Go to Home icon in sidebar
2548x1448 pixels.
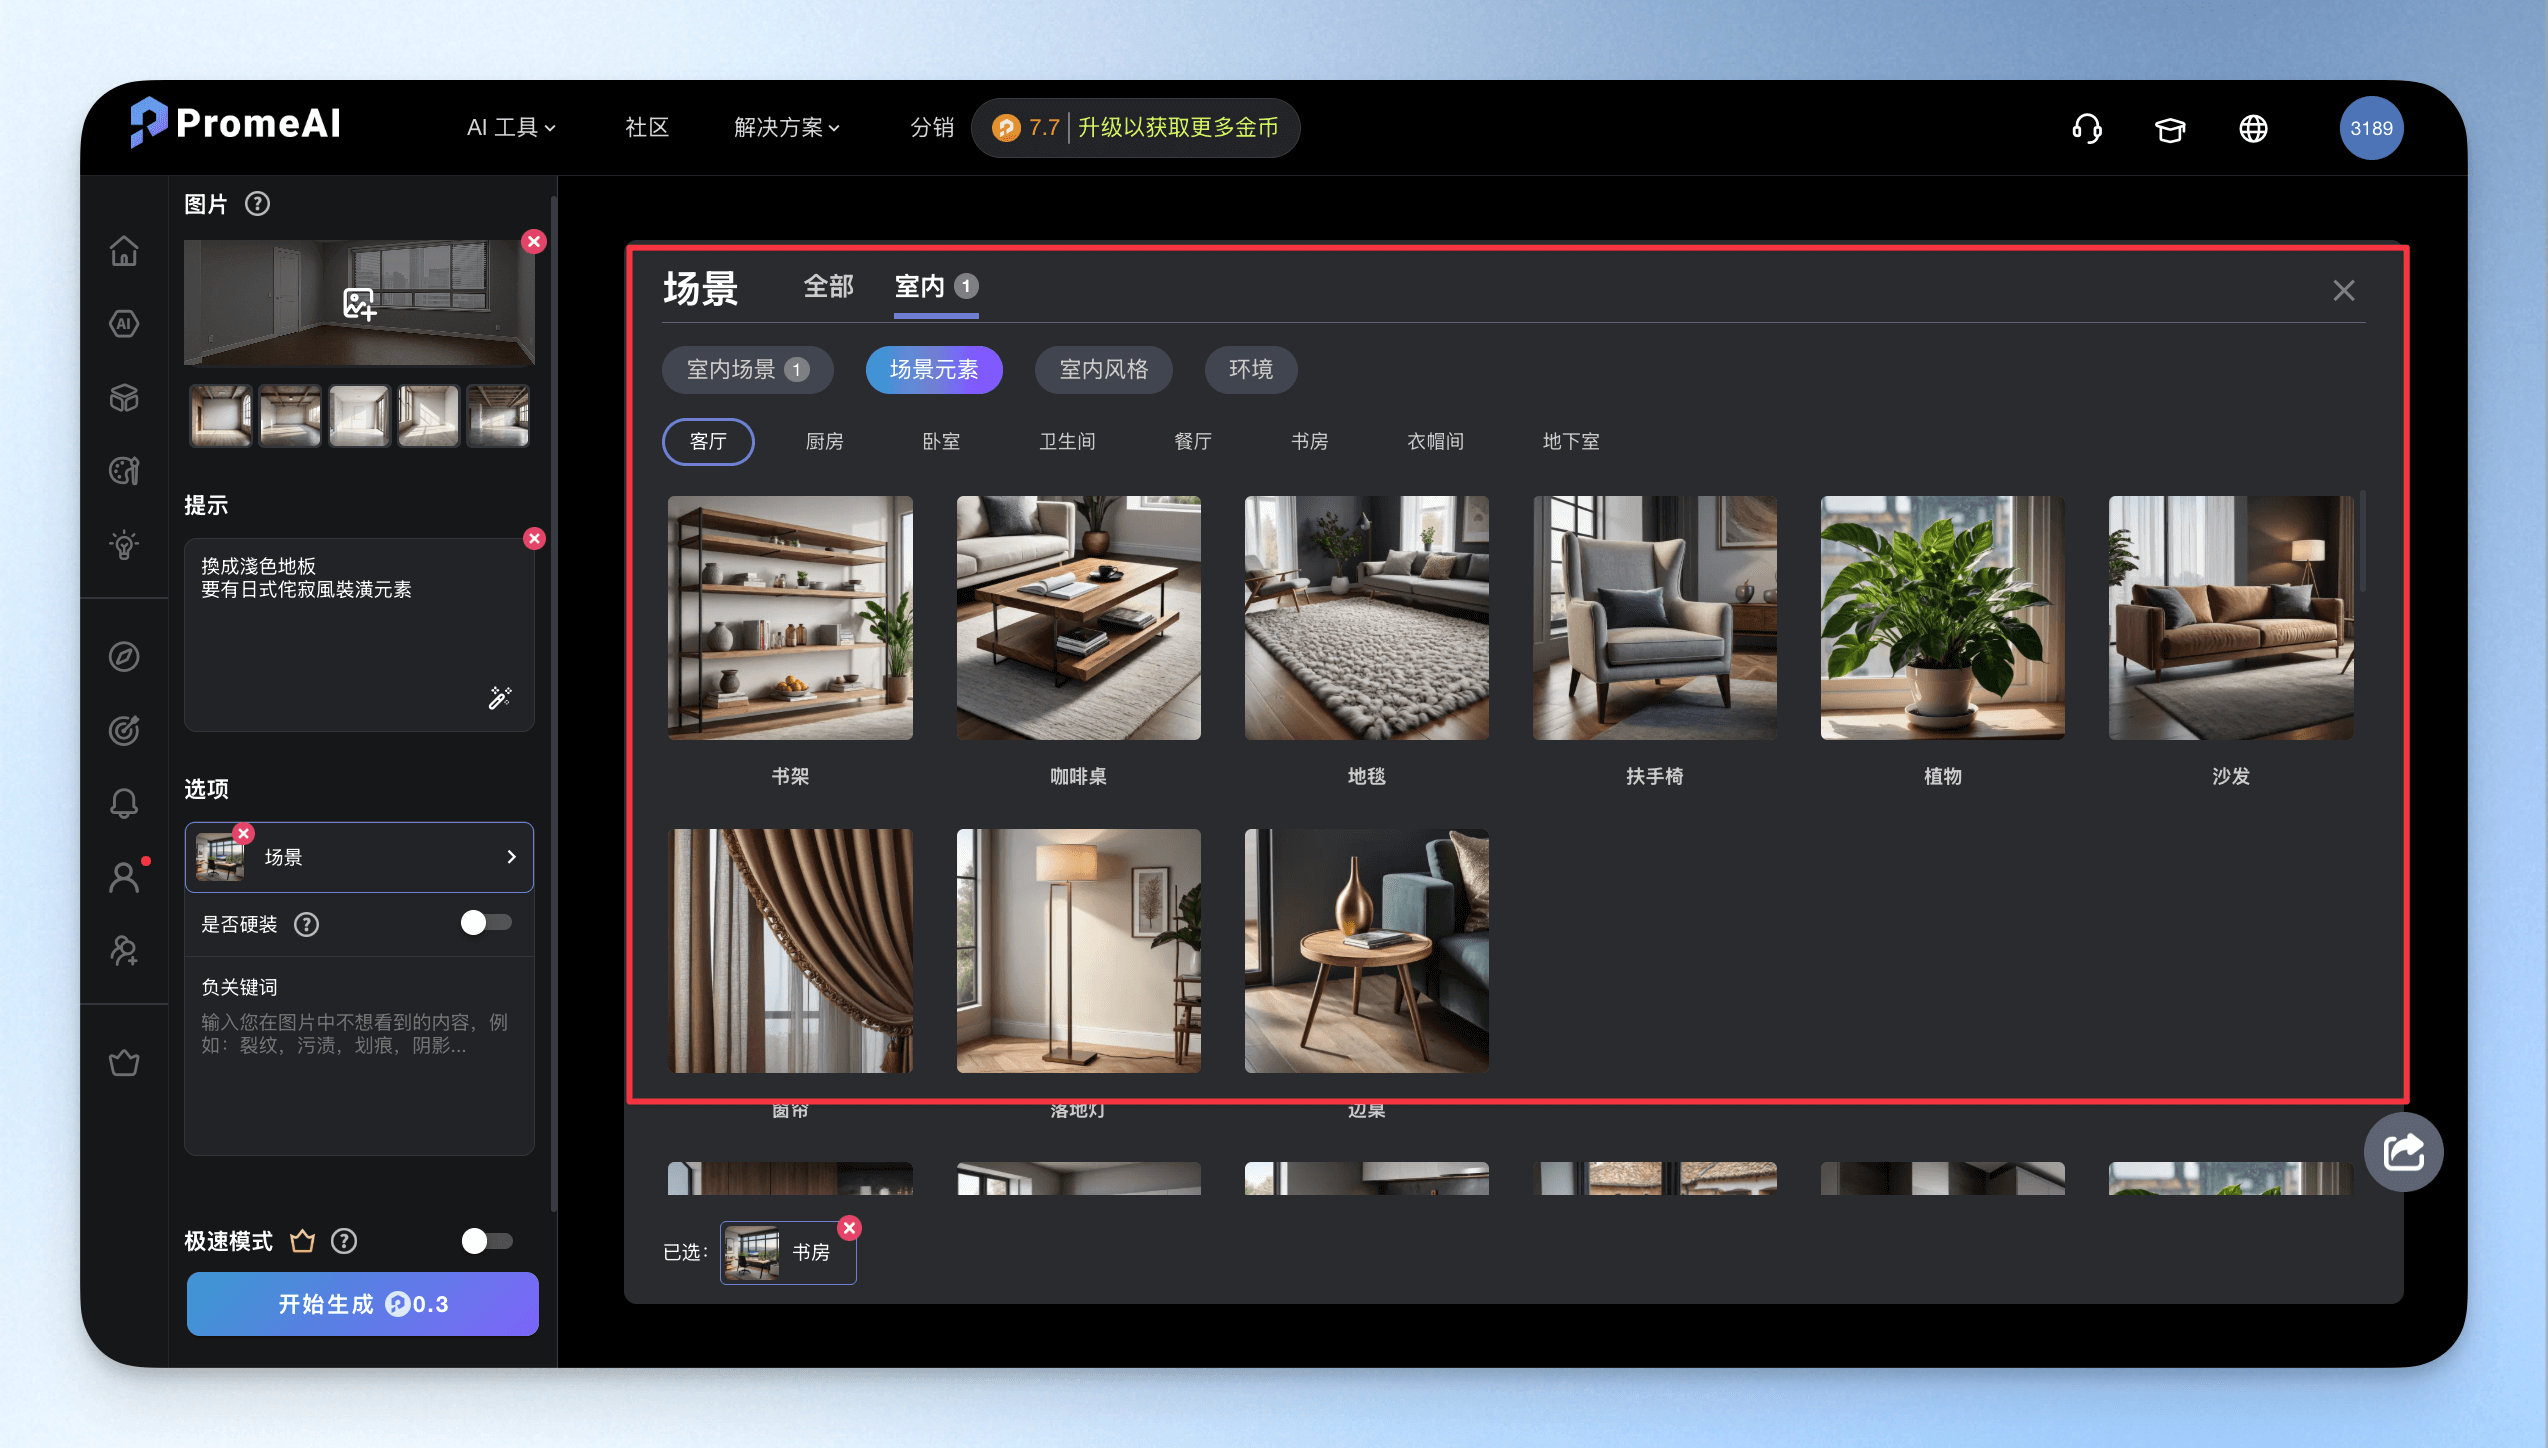point(124,250)
